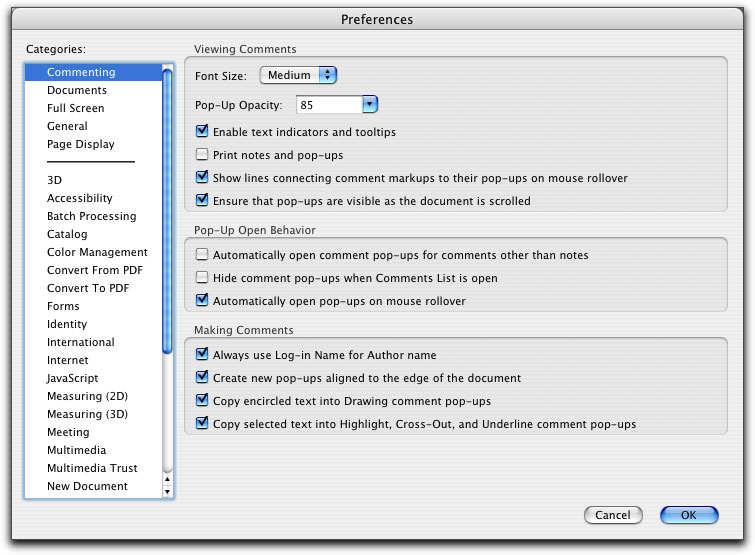Image resolution: width=755 pixels, height=555 pixels.
Task: Enable Print notes and pop-ups
Action: [x=202, y=155]
